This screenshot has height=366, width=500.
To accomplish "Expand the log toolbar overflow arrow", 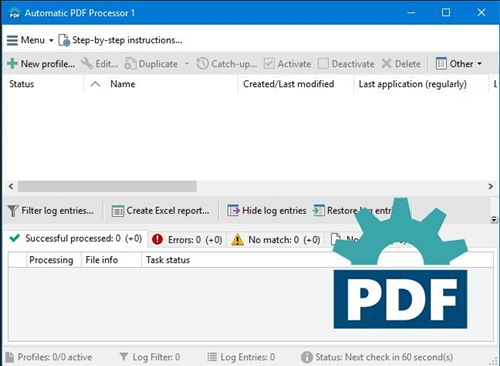I will click(494, 219).
